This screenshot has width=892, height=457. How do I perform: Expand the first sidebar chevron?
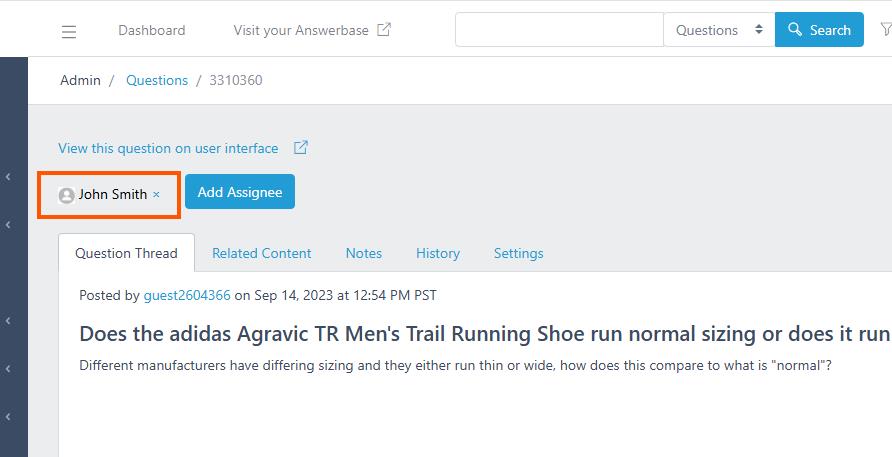(8, 177)
